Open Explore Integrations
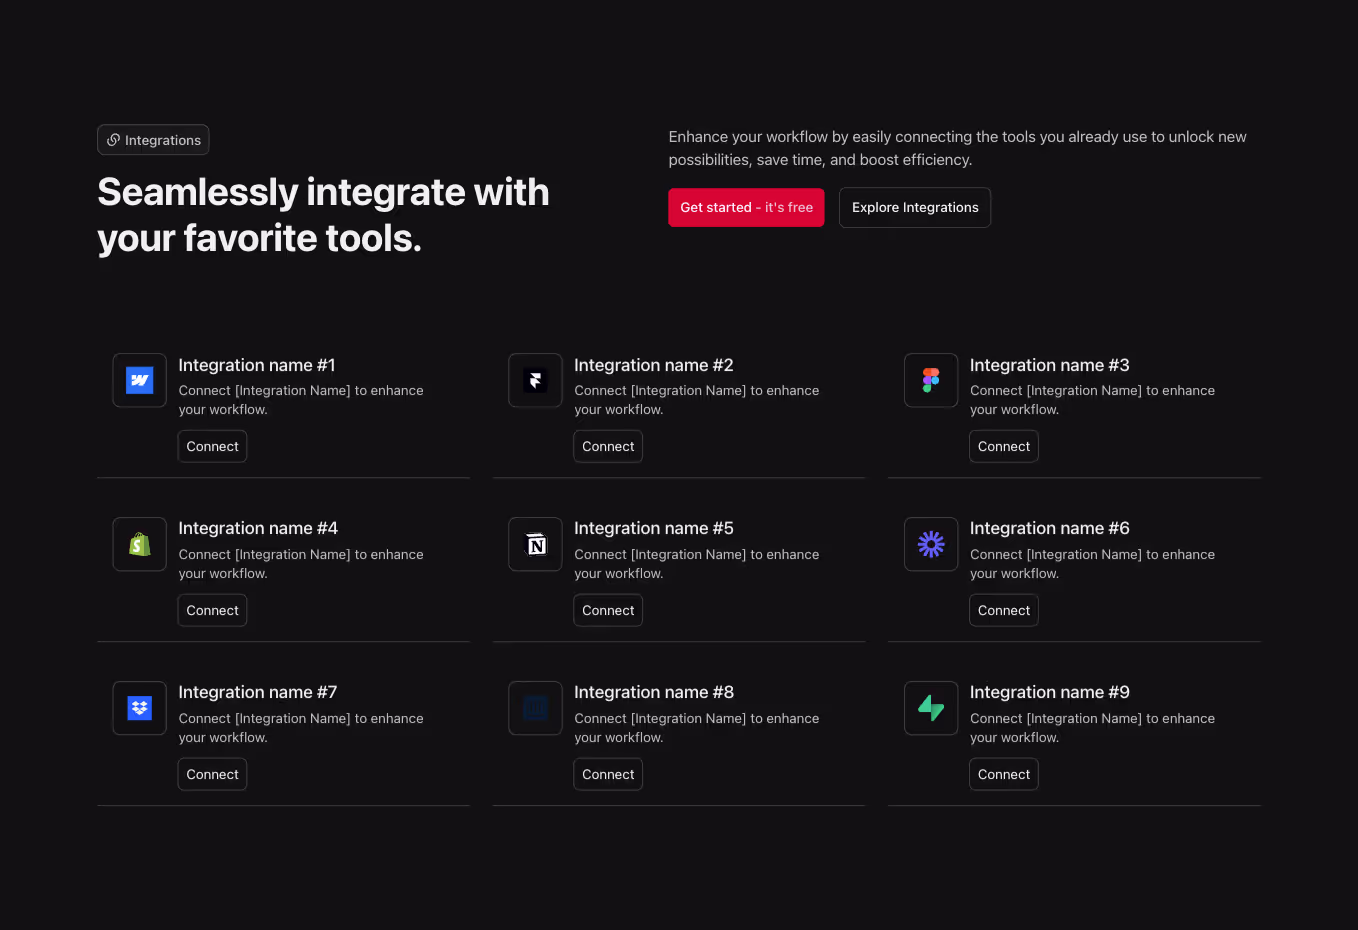The width and height of the screenshot is (1358, 930). point(914,207)
